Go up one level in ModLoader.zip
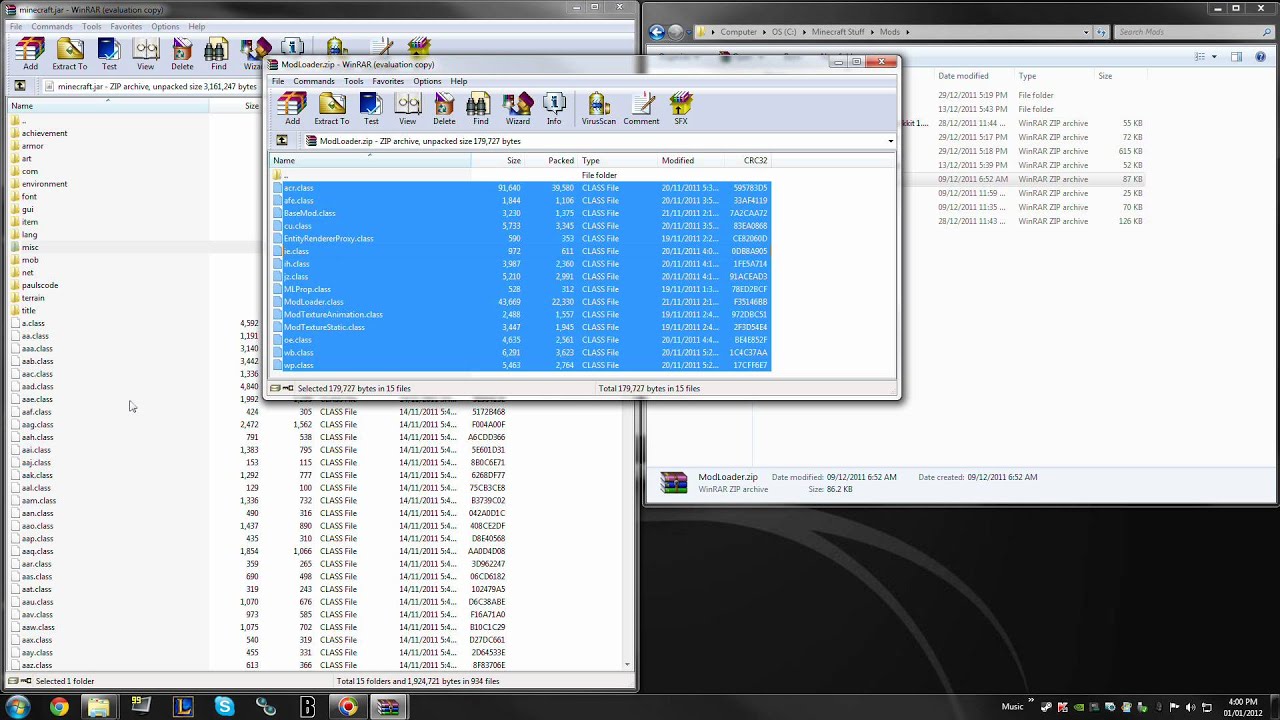 (x=282, y=141)
